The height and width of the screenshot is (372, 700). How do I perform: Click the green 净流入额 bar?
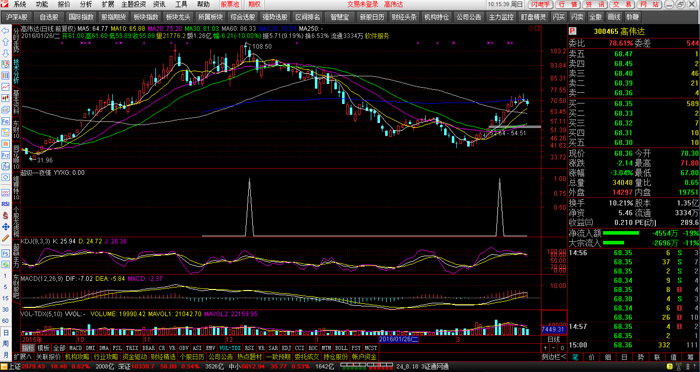point(621,233)
